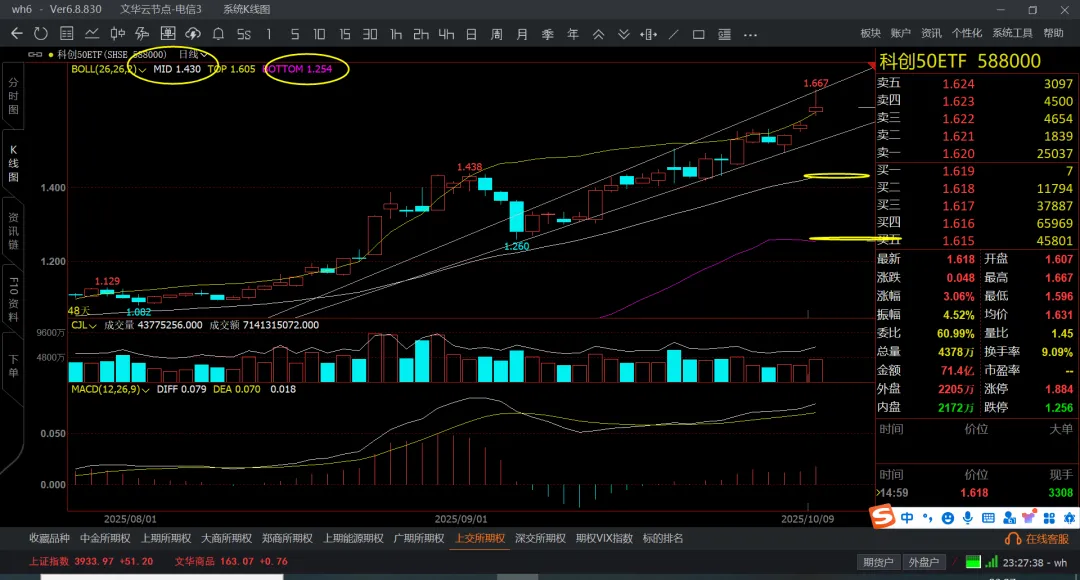Click the 期货户 button

(x=878, y=562)
